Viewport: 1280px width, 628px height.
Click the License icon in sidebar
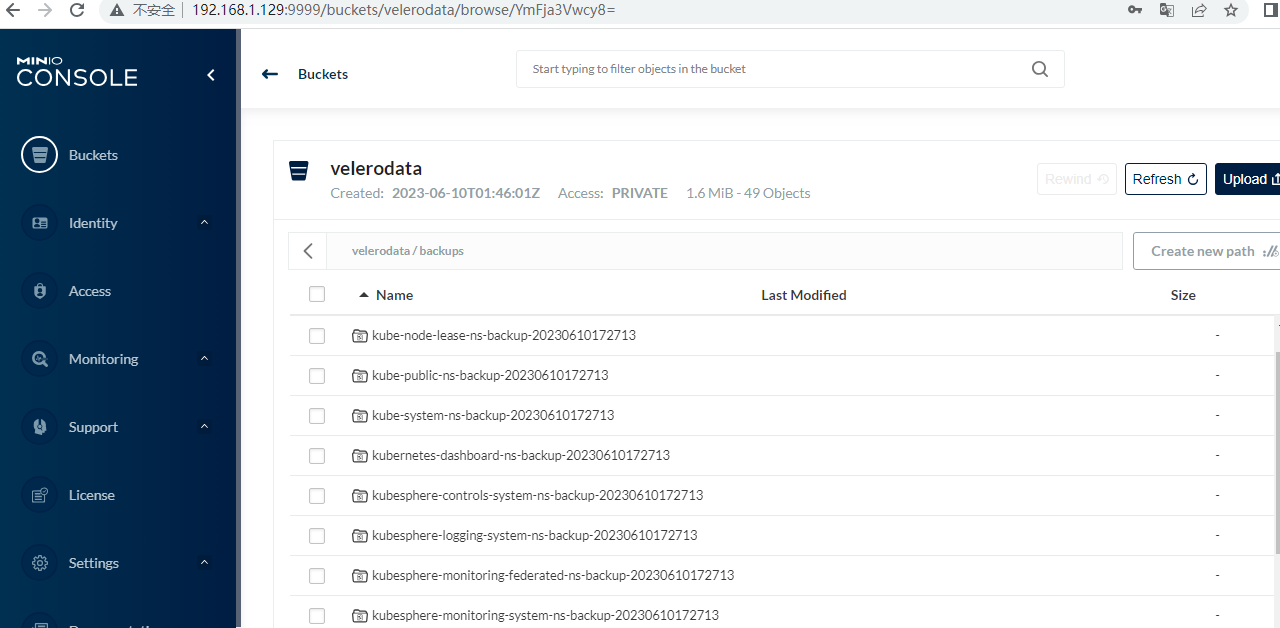[40, 495]
